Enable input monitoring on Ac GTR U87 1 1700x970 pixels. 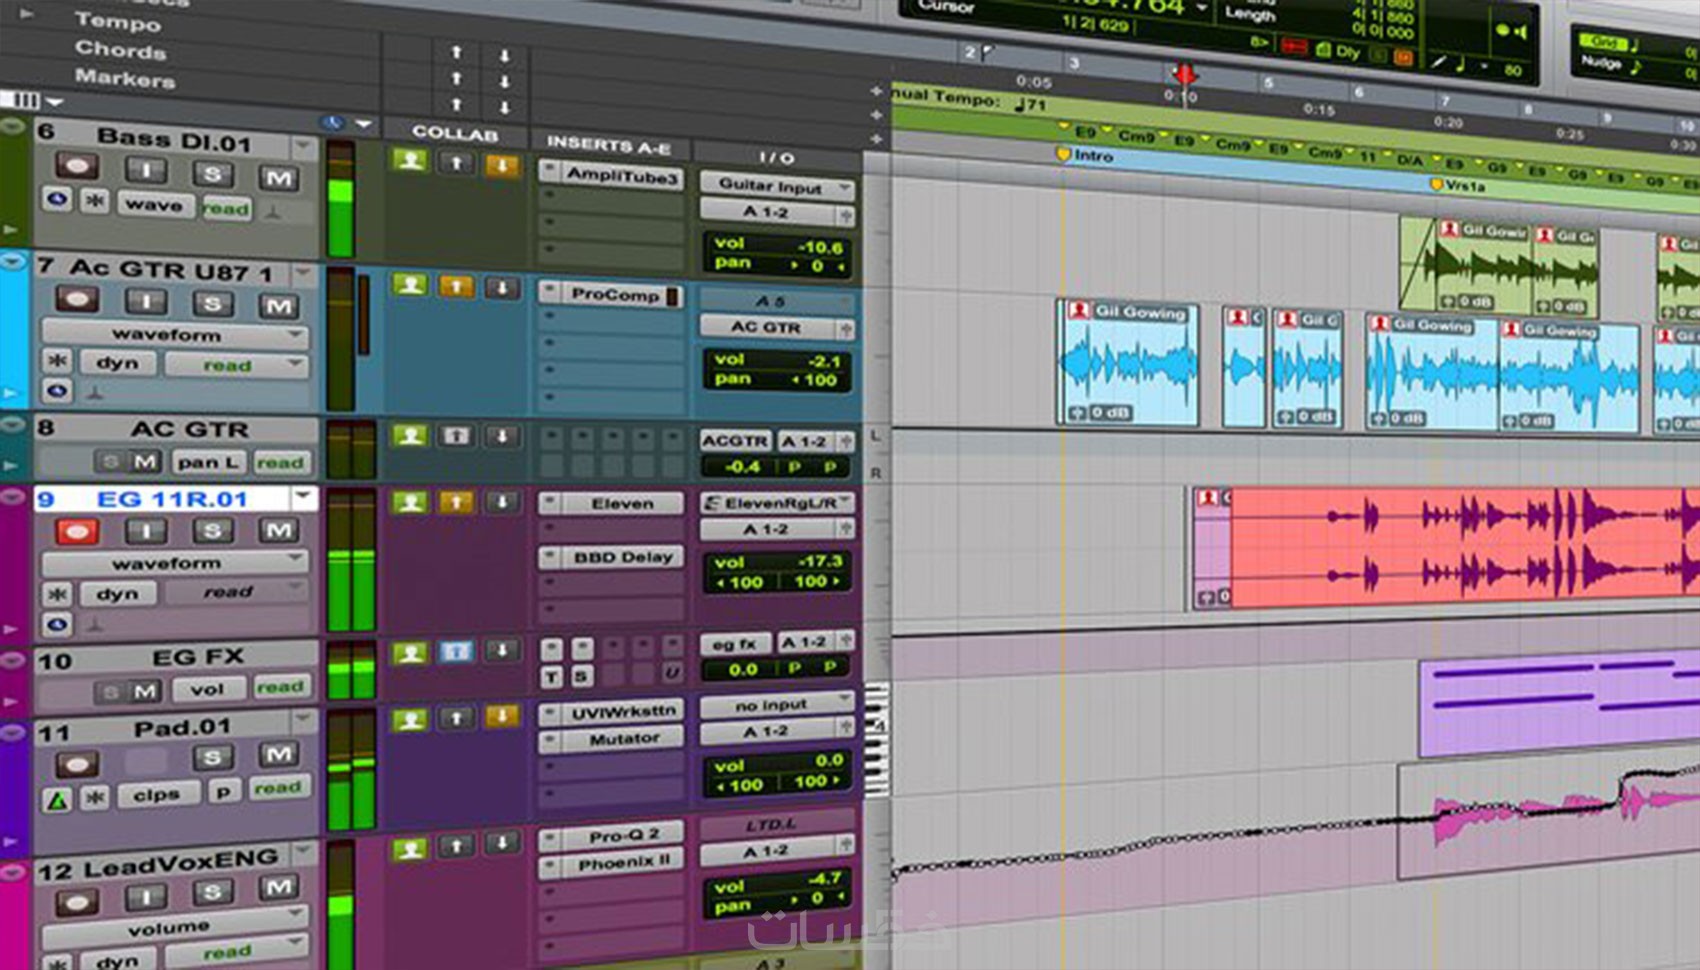click(x=146, y=301)
